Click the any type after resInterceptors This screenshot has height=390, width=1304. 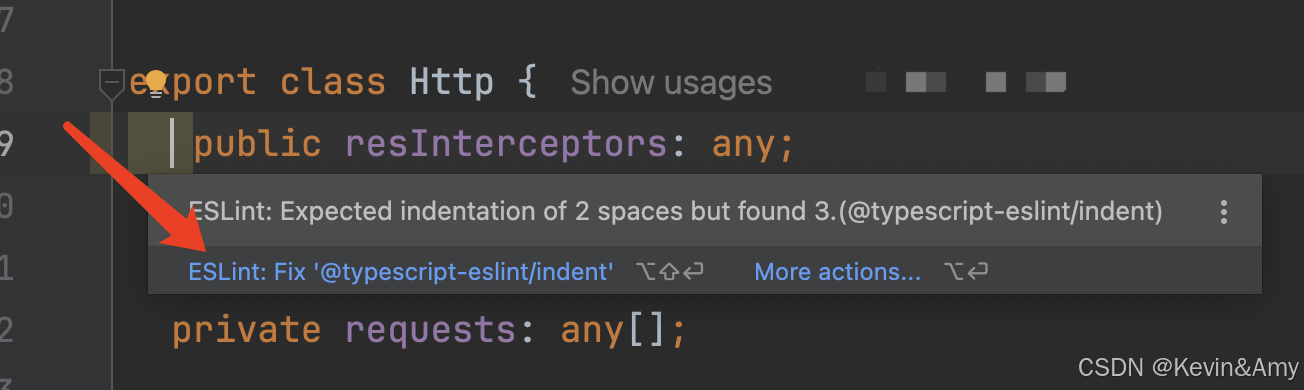click(743, 146)
